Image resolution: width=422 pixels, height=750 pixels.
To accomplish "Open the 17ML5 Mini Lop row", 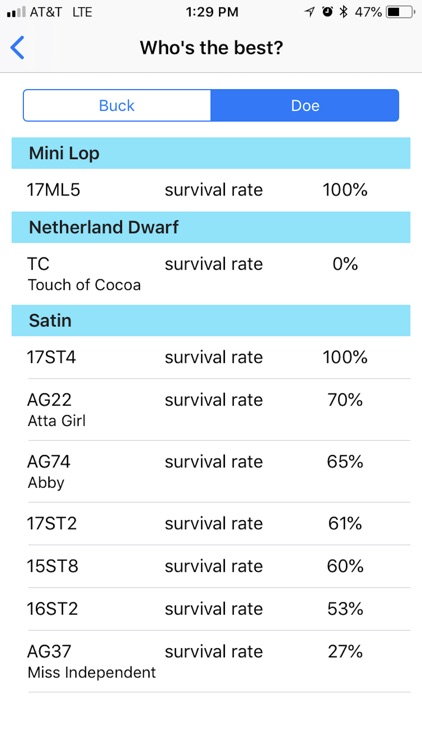I will tap(211, 190).
